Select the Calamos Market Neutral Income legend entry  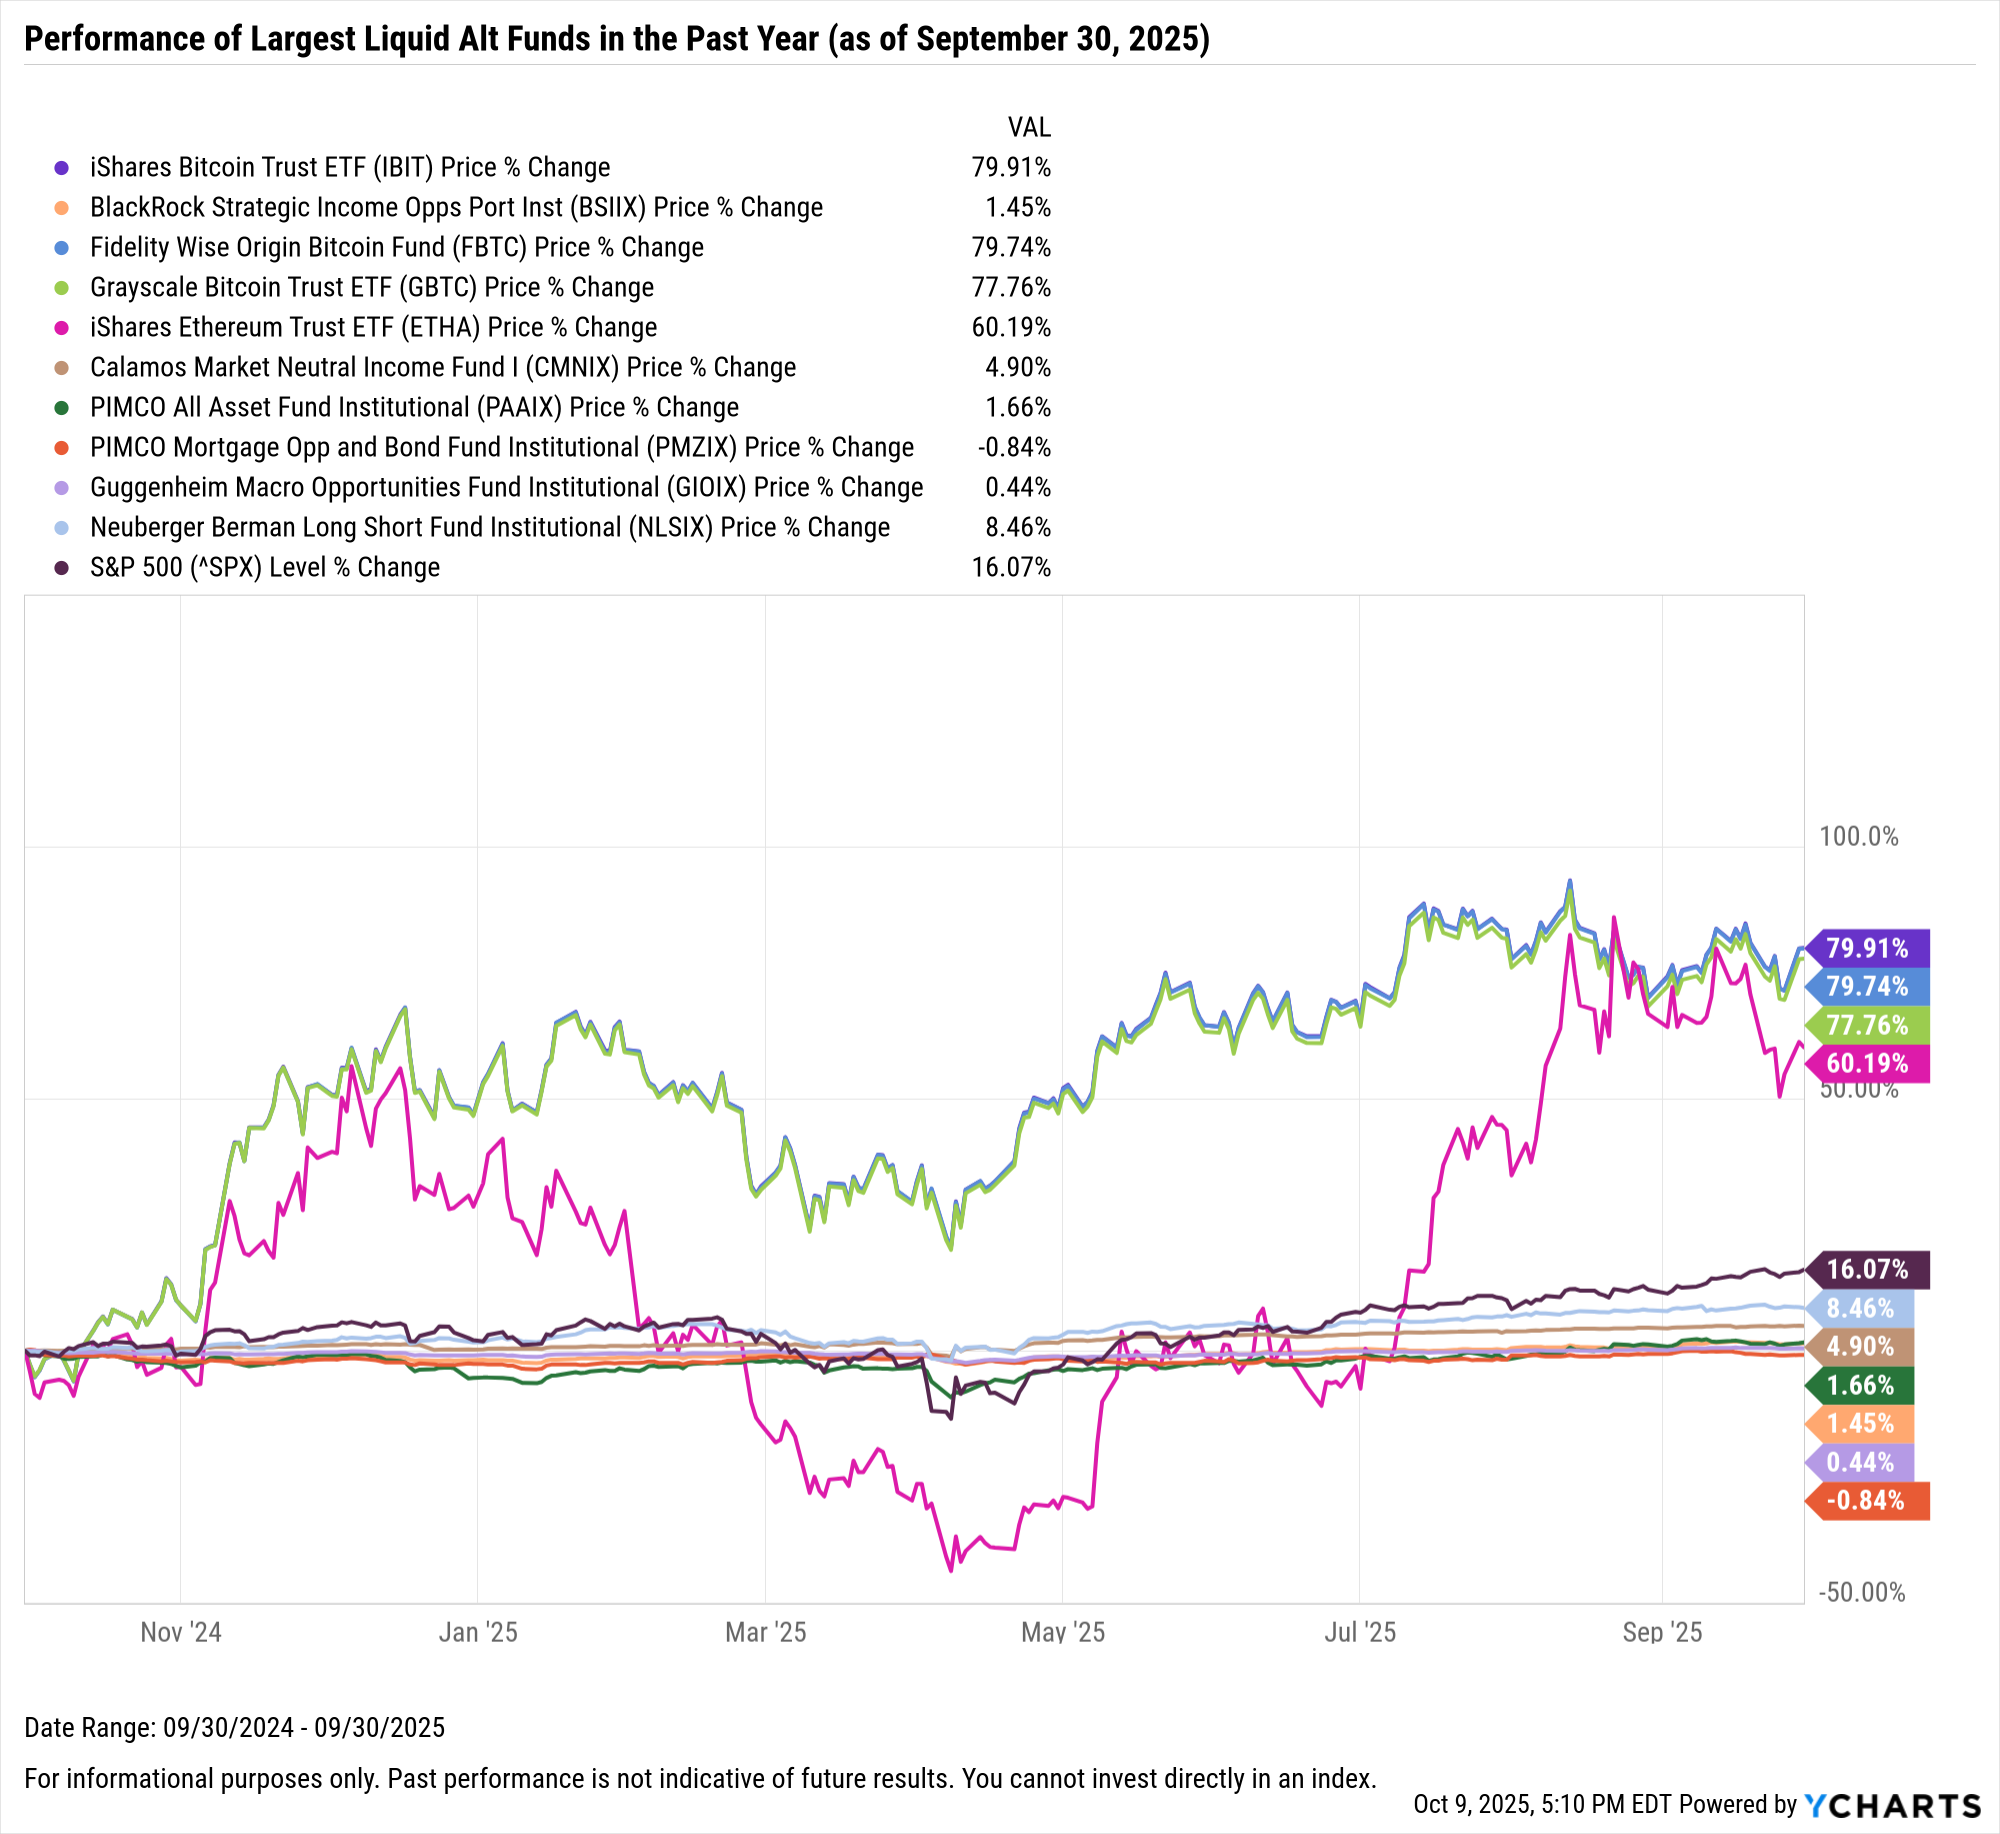(443, 368)
